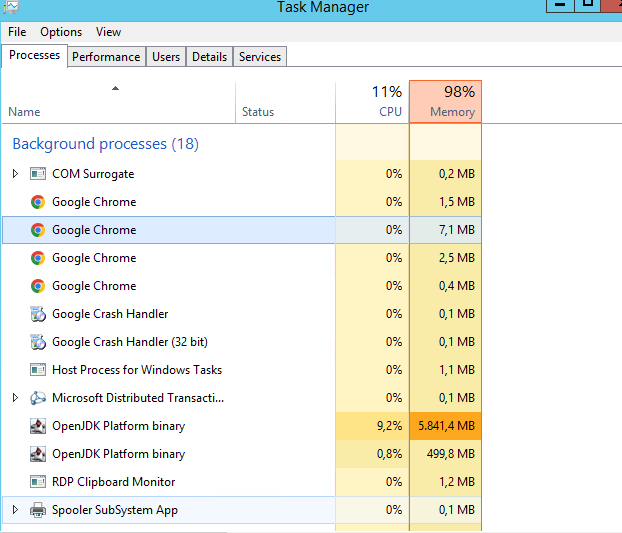The height and width of the screenshot is (533, 622).
Task: Click Chrome icon in 0,4 MB row
Action: click(x=38, y=286)
